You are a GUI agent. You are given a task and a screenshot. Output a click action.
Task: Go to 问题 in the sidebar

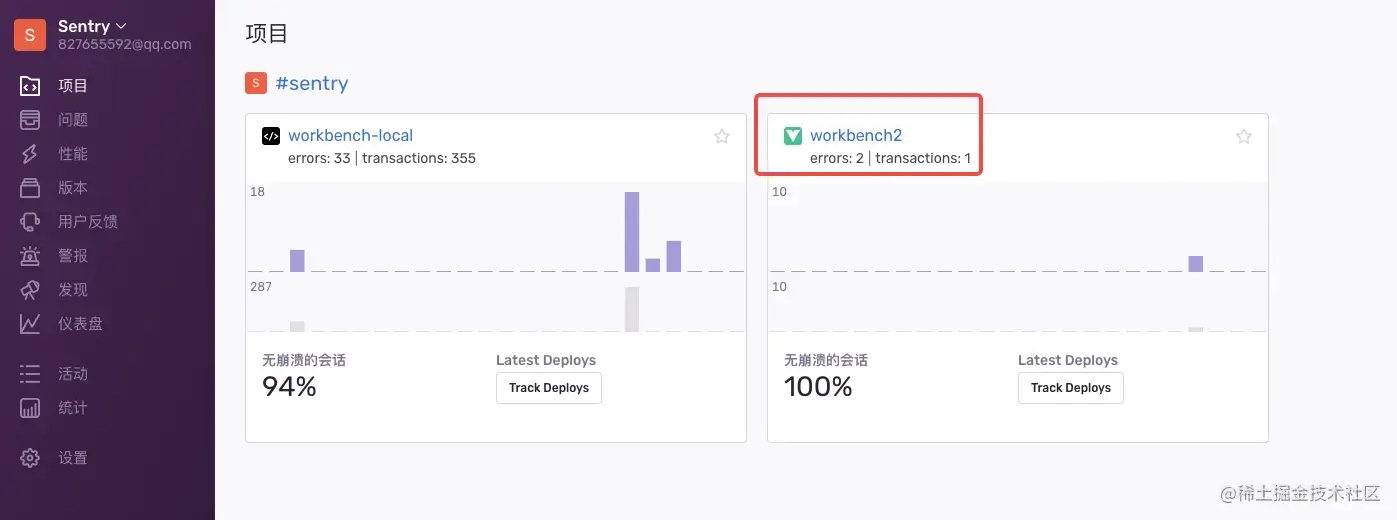click(73, 120)
